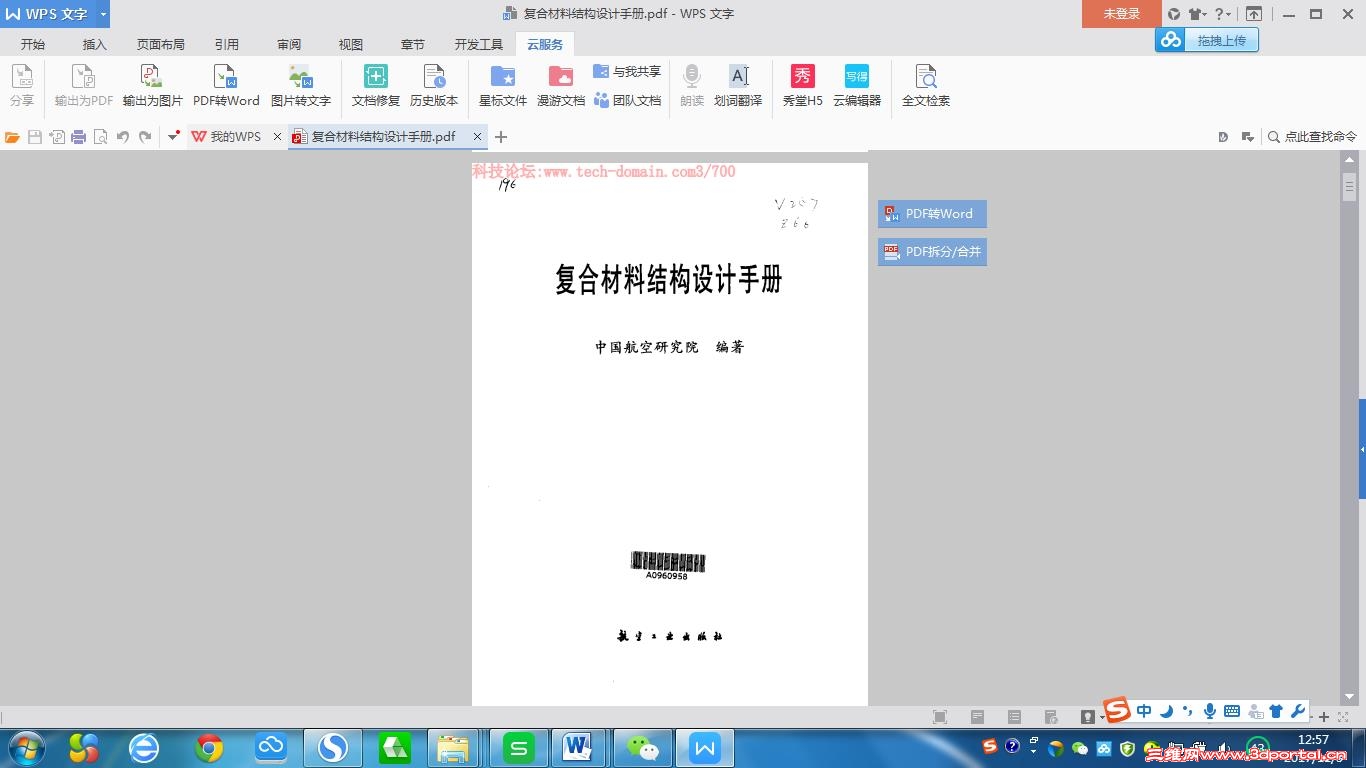Switch to the 审阅 ribbon tab
1366x768 pixels.
tap(289, 44)
